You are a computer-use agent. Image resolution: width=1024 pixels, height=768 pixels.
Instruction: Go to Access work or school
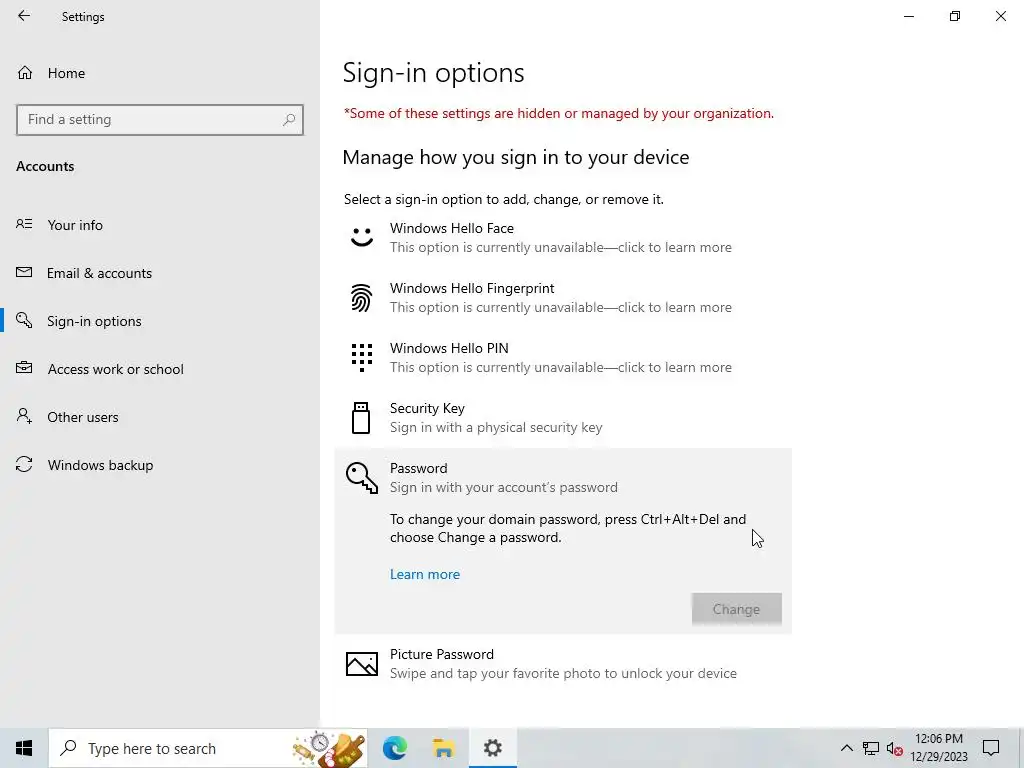pyautogui.click(x=160, y=369)
